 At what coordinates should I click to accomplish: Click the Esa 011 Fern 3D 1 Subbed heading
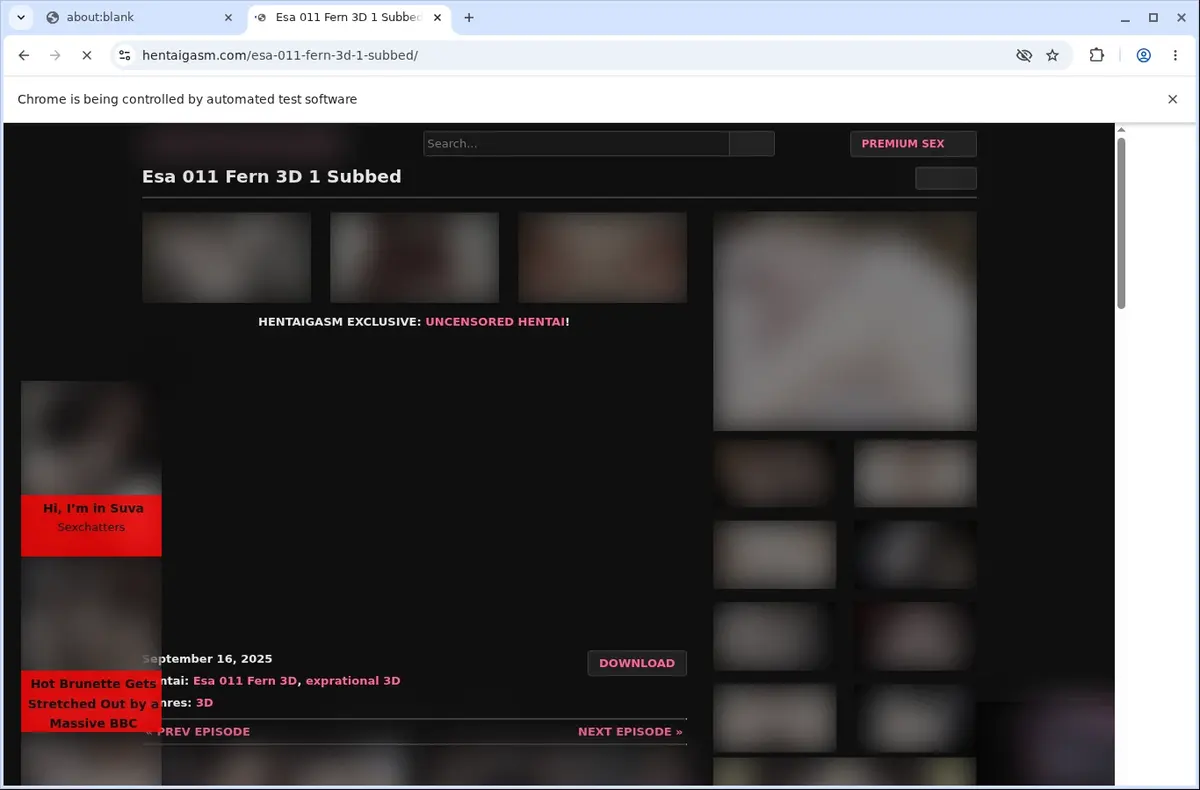click(272, 177)
